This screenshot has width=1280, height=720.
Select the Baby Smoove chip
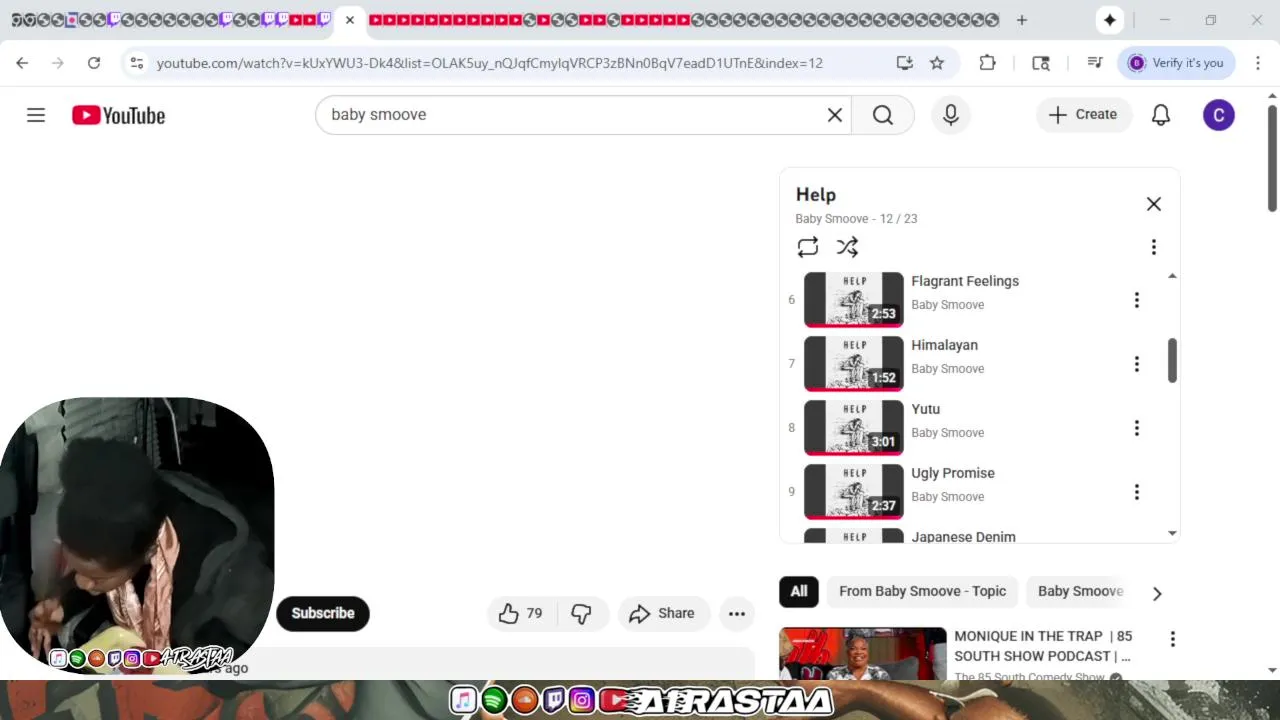pos(1081,591)
